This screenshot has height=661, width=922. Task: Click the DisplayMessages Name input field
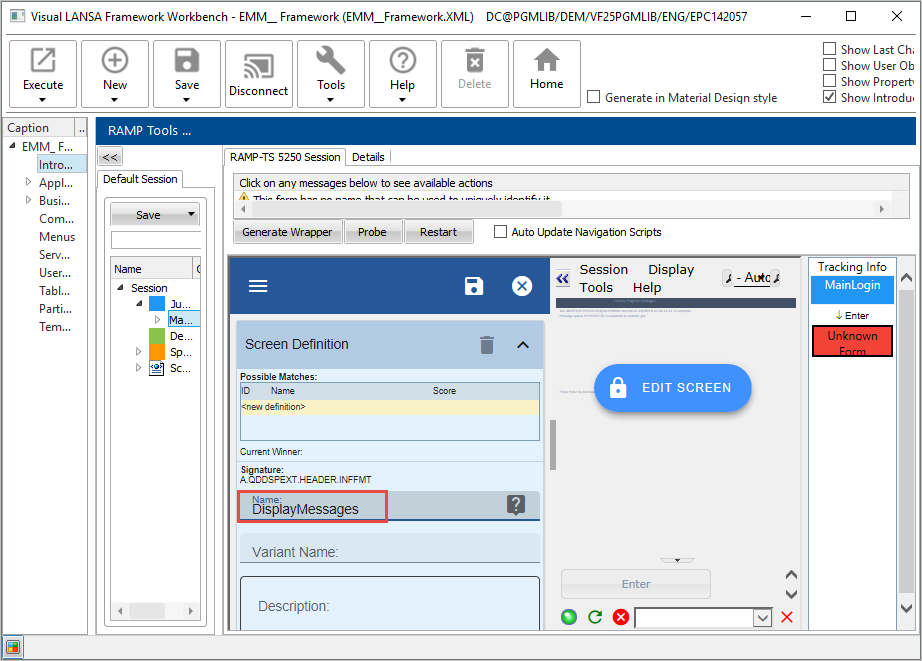(x=312, y=509)
